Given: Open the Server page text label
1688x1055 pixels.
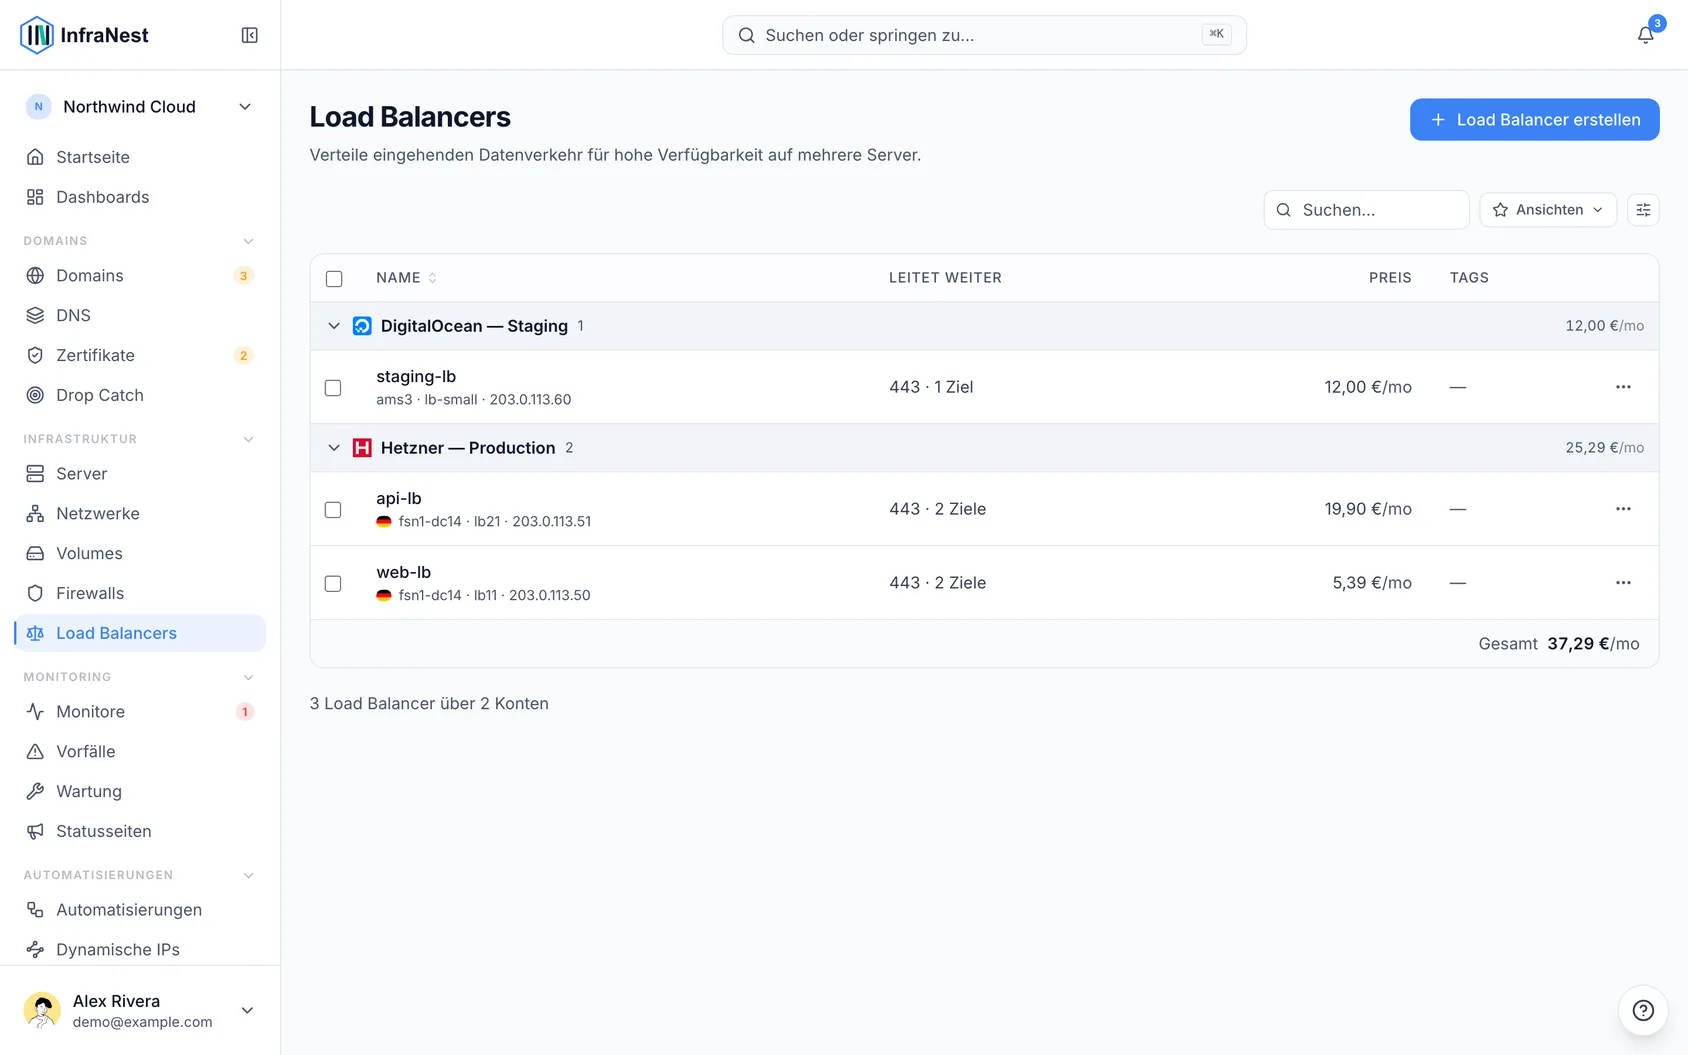Looking at the screenshot, I should click(82, 474).
